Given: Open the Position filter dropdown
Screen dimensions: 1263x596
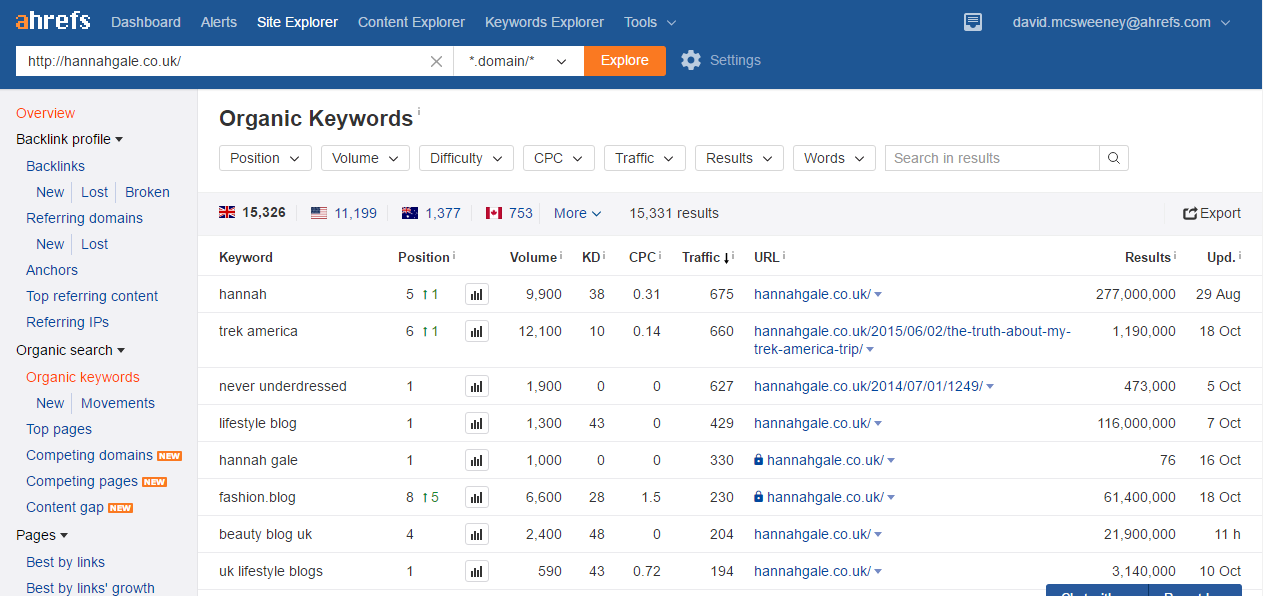Looking at the screenshot, I should [265, 158].
